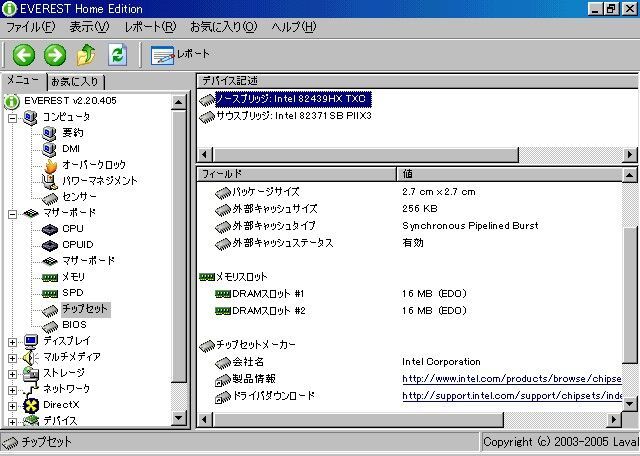Click the device list left scroll arrow

[205, 155]
